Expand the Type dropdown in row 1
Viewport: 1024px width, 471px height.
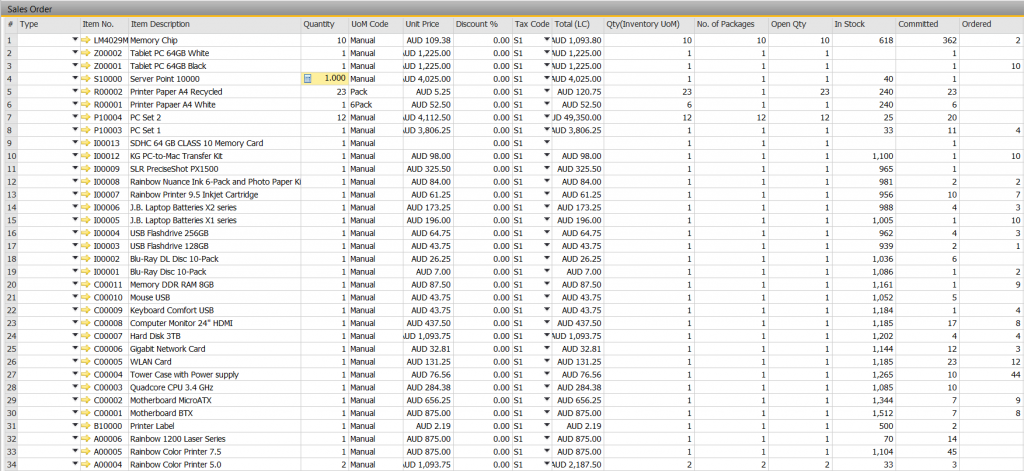tap(74, 40)
